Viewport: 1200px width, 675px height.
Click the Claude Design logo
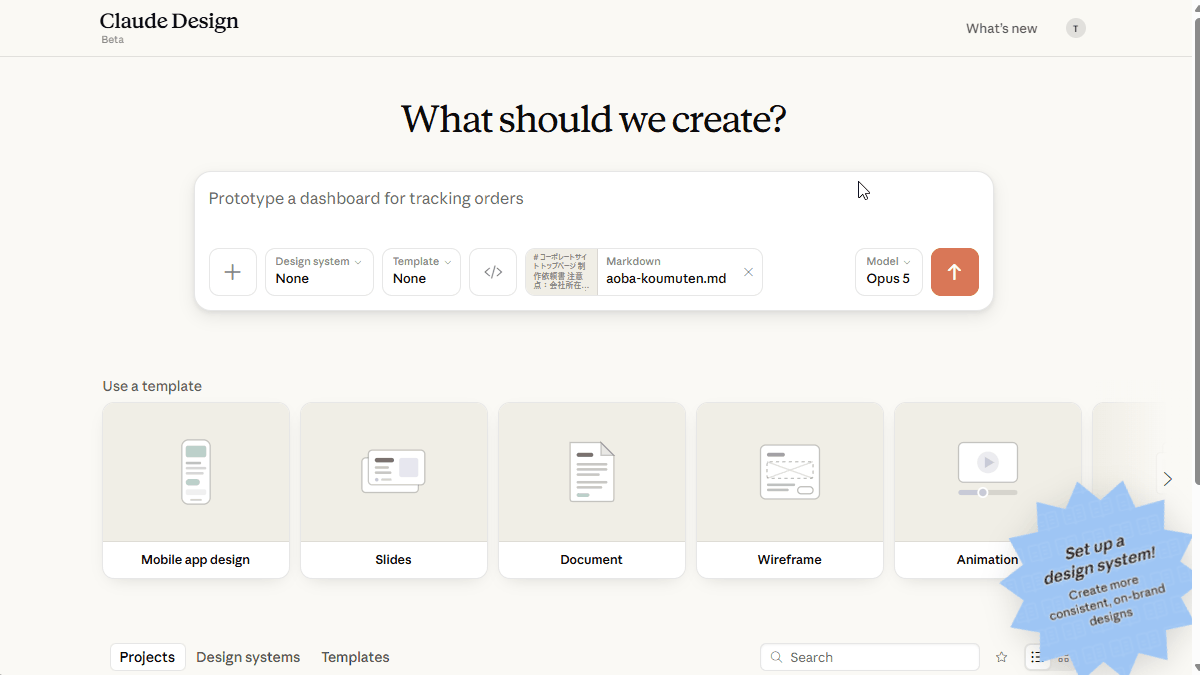169,21
